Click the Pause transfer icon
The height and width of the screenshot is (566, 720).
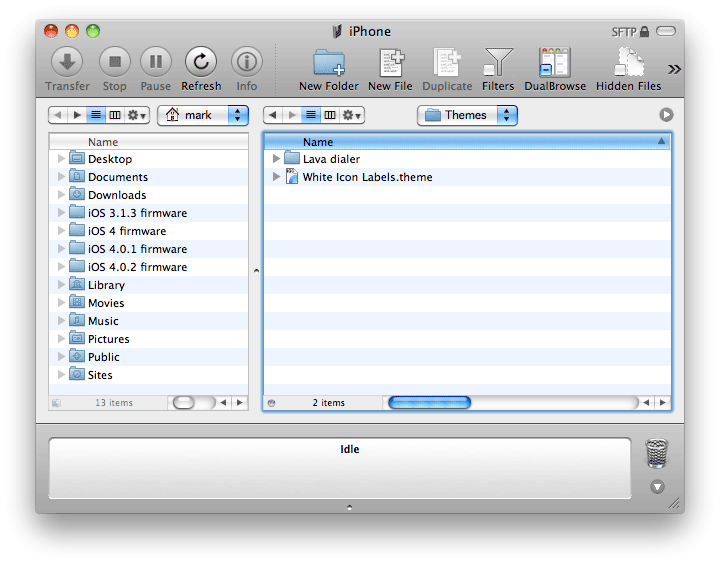coord(155,63)
